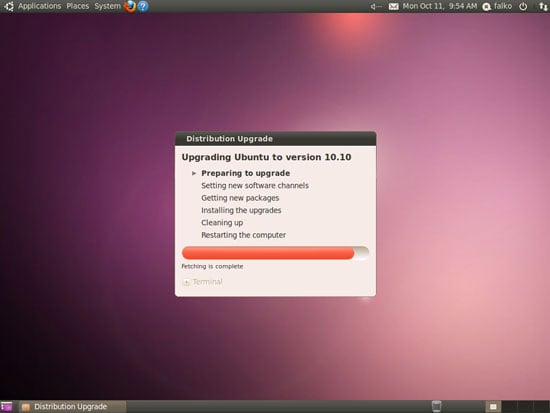Click the power session icon
Image resolution: width=550 pixels, height=413 pixels.
pos(523,6)
